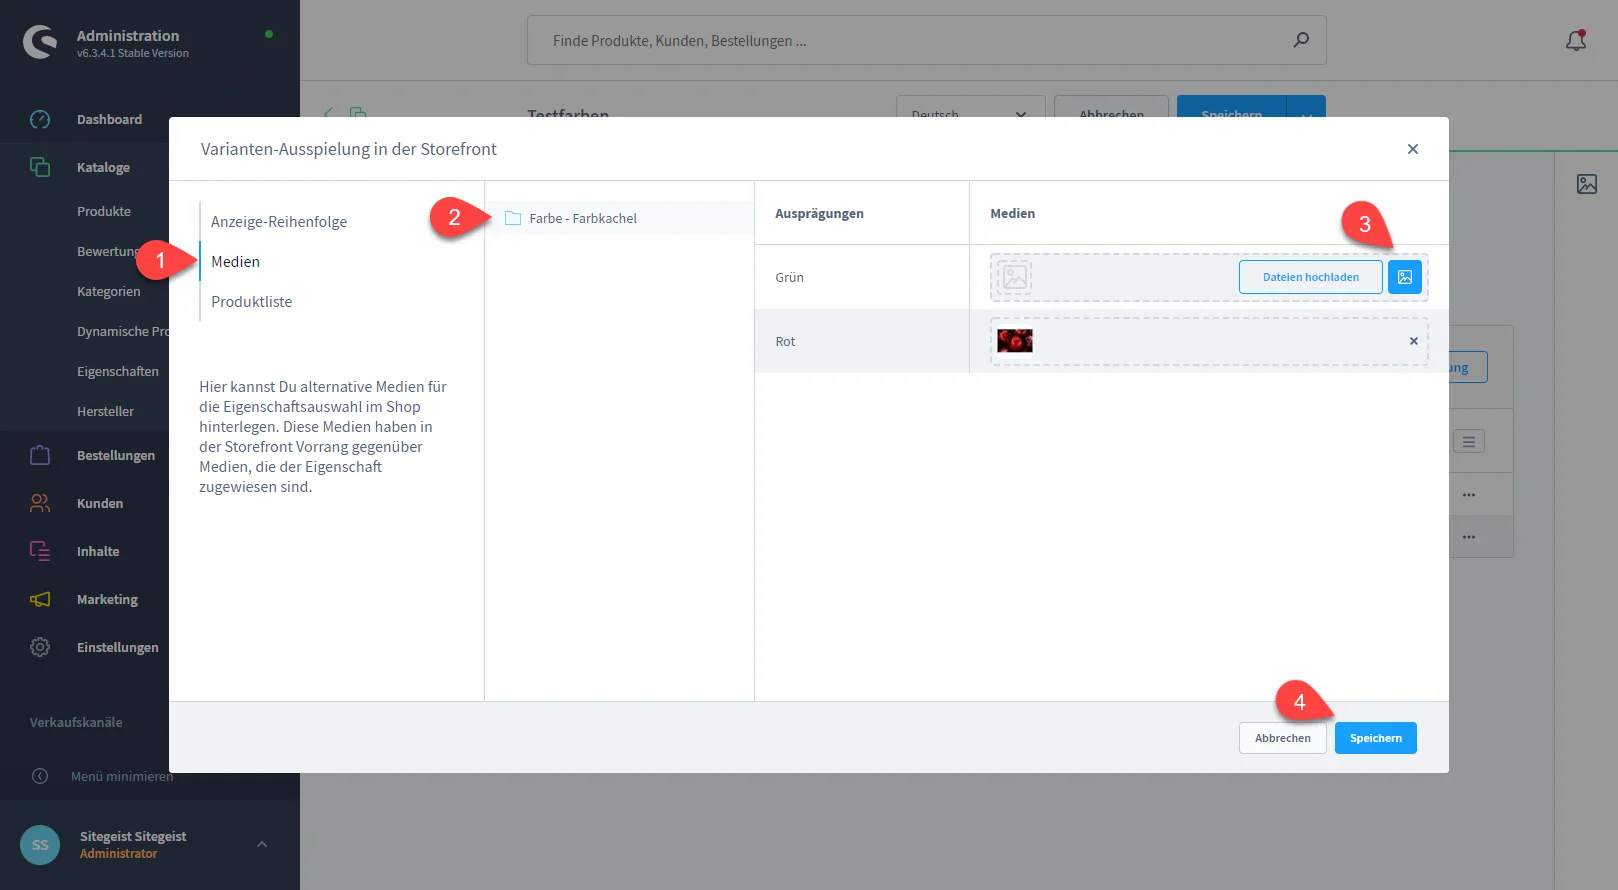Screen dimensions: 1618x890
Task: Switch to Produktliste tab
Action: [x=252, y=302]
